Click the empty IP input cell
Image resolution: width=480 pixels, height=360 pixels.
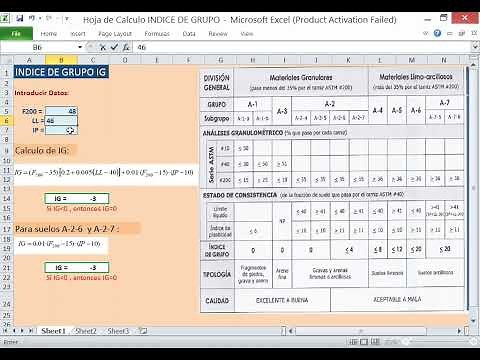[61, 130]
